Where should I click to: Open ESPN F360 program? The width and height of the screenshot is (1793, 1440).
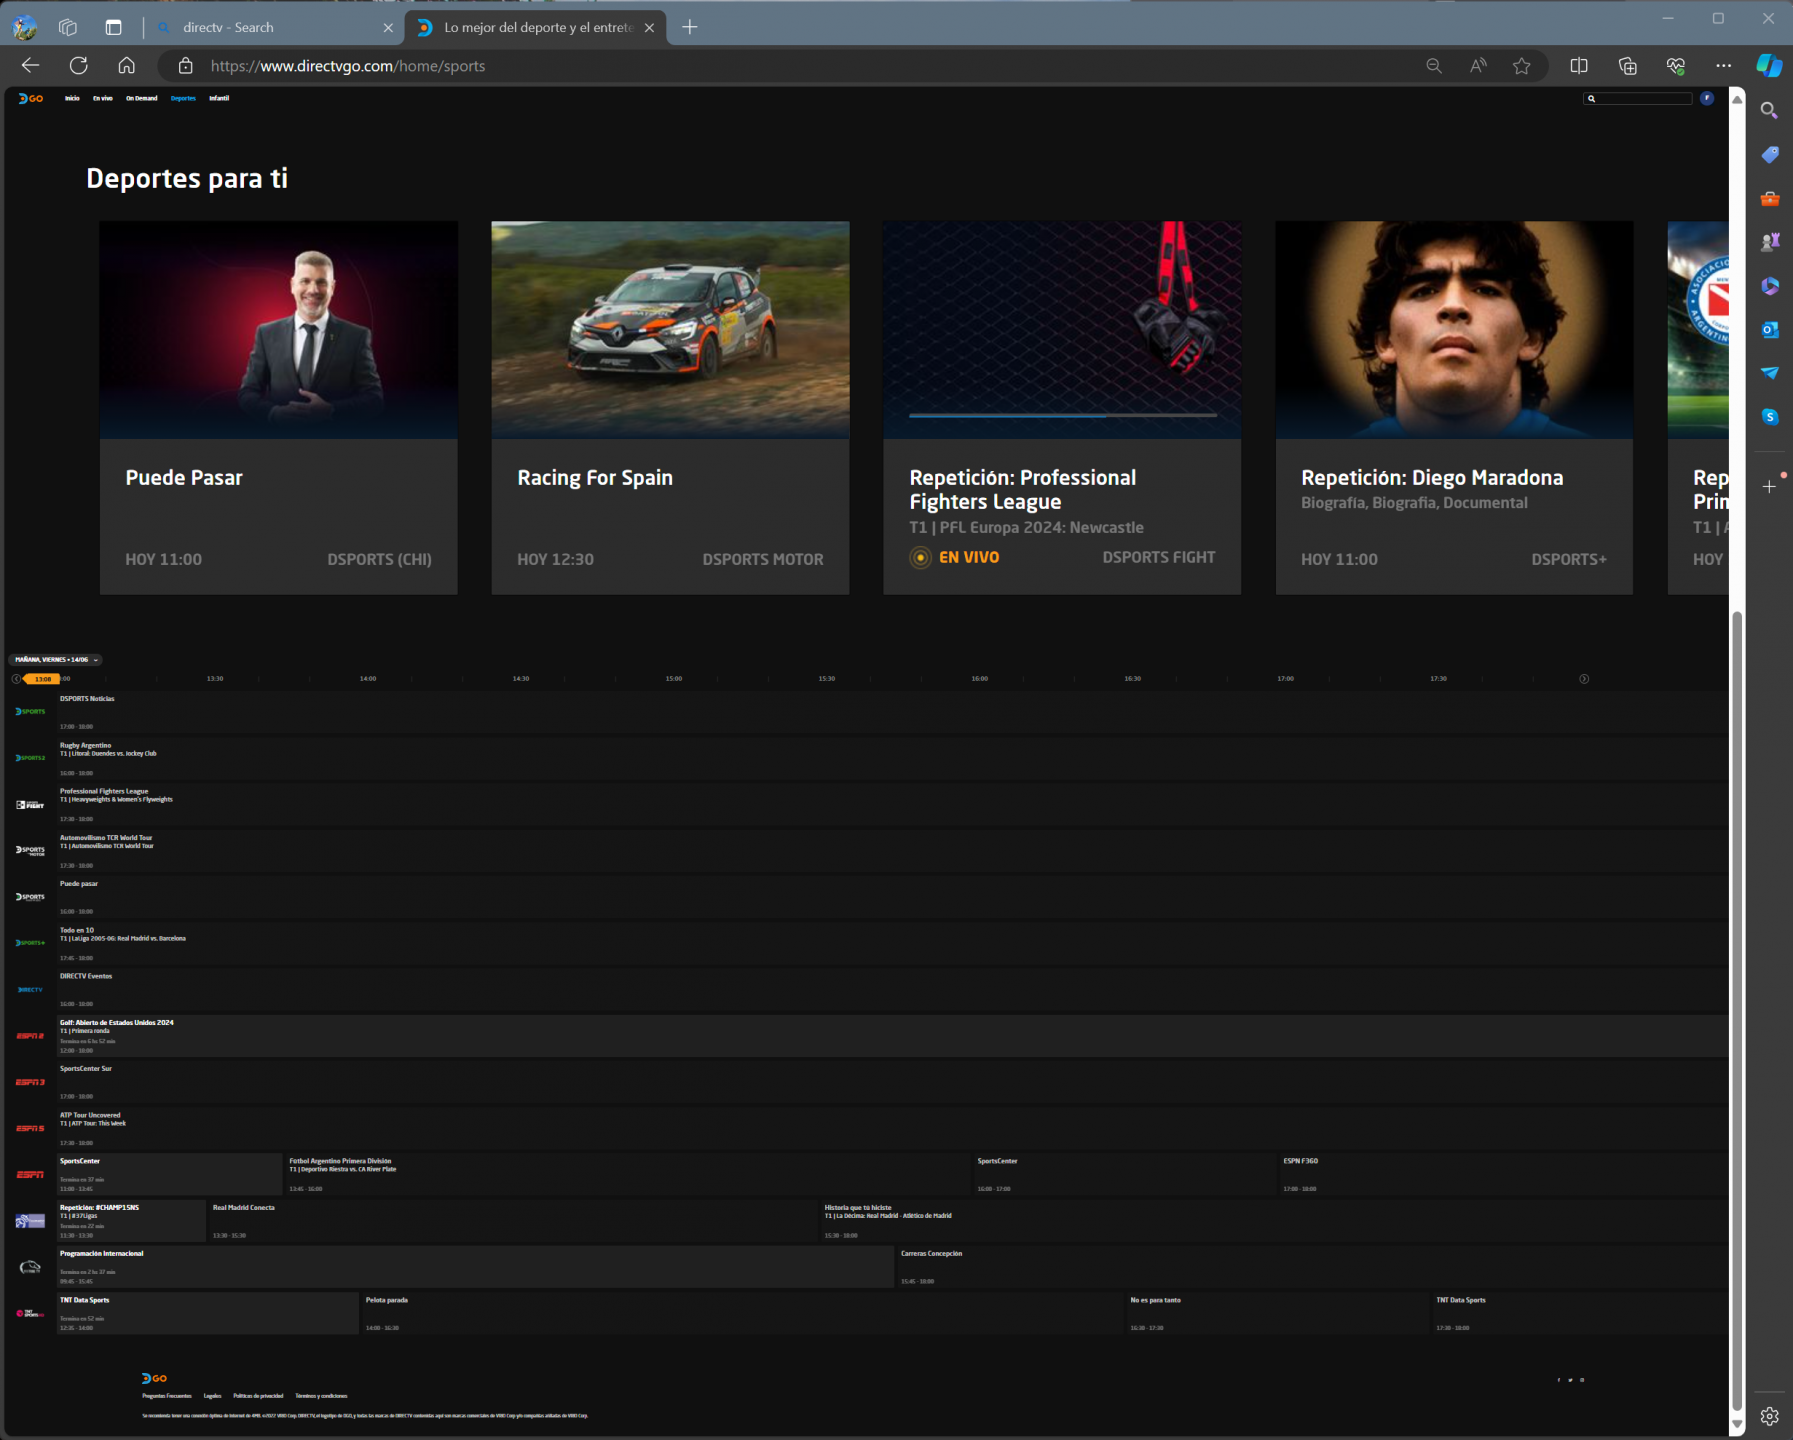1504,1175
